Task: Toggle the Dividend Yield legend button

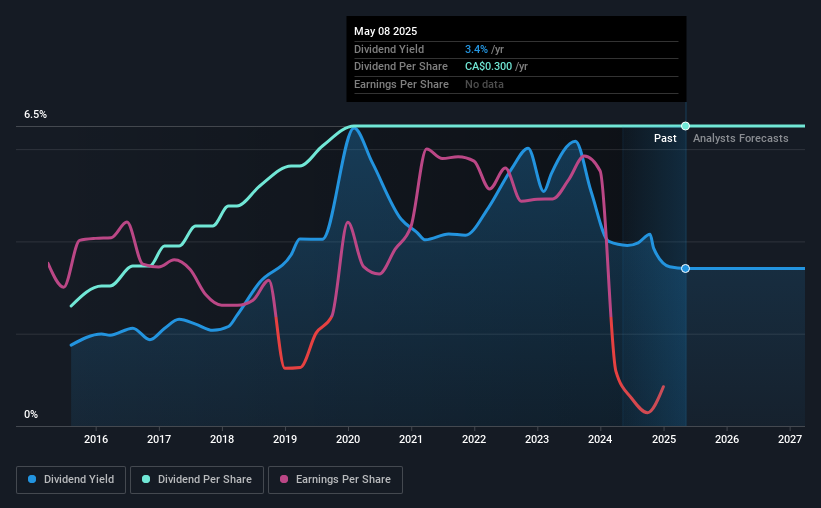Action: click(71, 480)
